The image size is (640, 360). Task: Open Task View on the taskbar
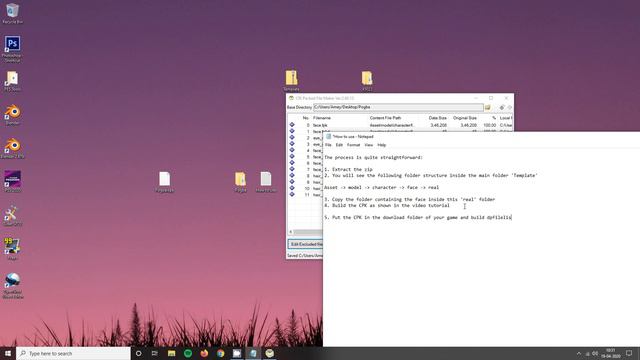point(155,353)
